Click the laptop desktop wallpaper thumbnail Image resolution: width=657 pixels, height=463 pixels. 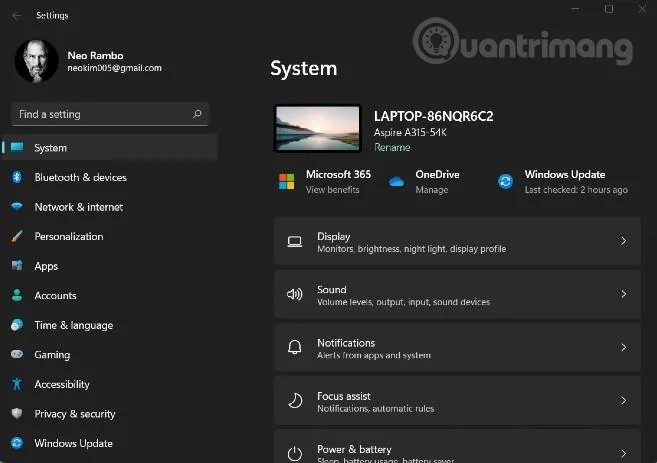tap(318, 128)
